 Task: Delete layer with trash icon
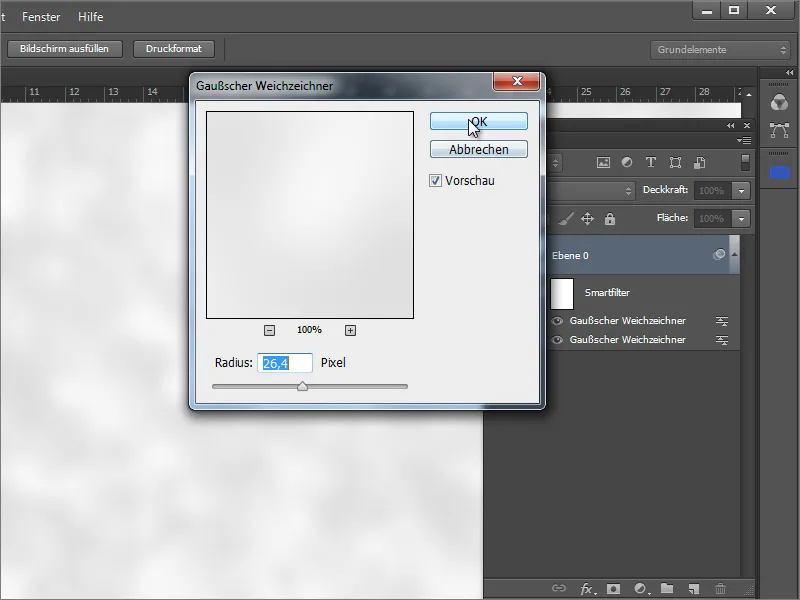click(720, 589)
